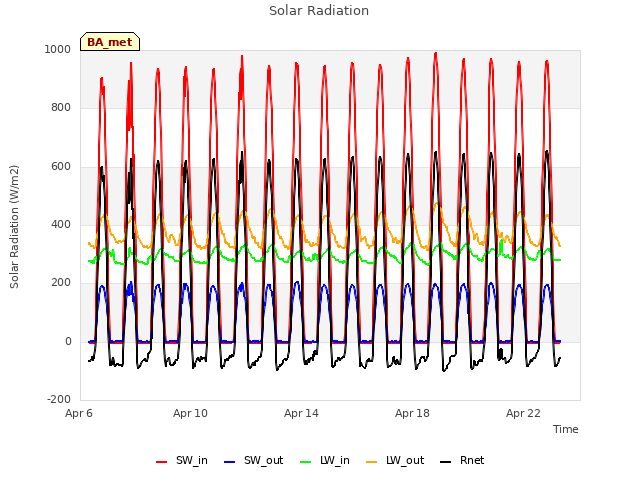Click the 800 y-axis tick label
Viewport: 640px width, 480px height.
point(61,107)
